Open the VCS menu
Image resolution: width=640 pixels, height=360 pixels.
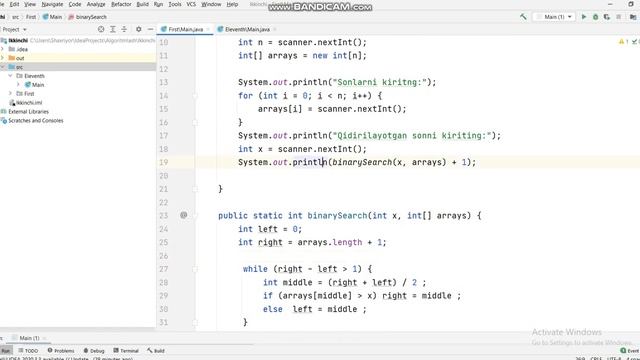(x=191, y=4)
